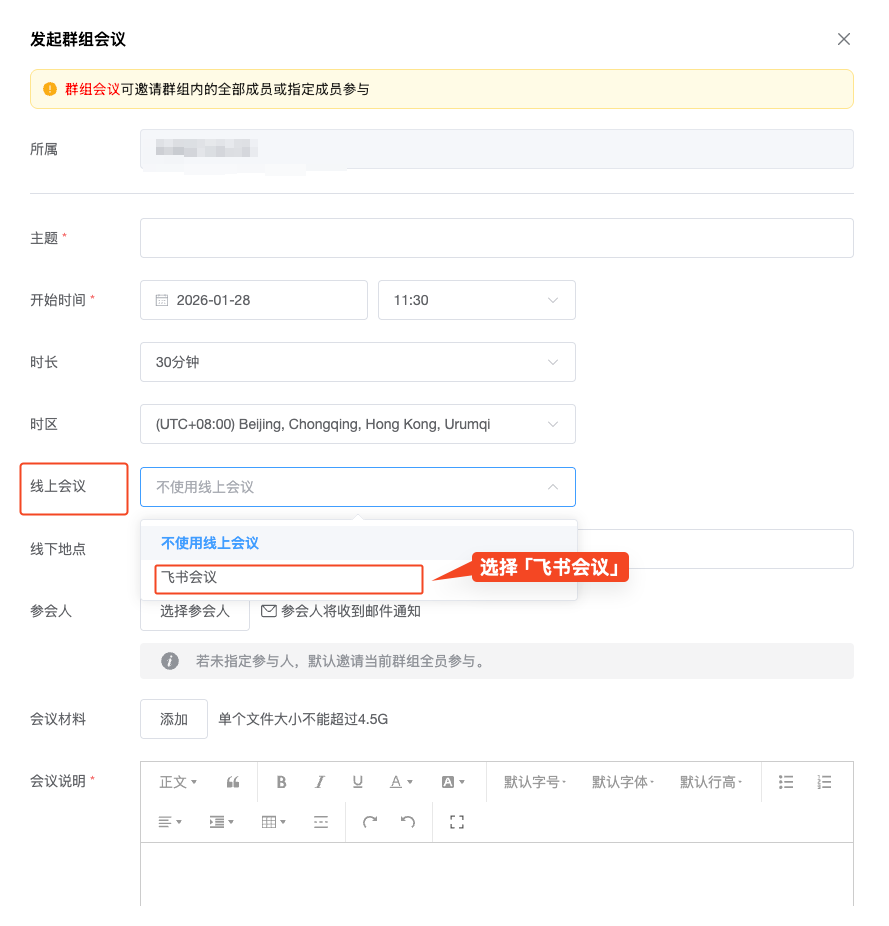Insert an unordered bullet list

[786, 782]
